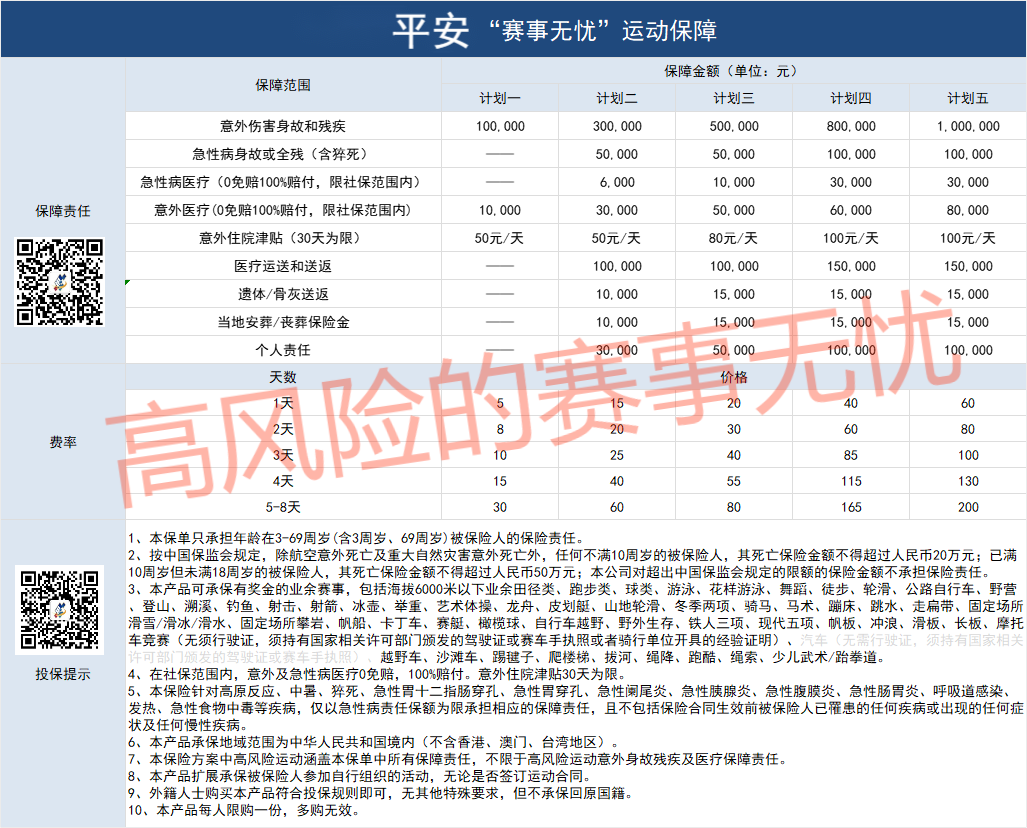The image size is (1027, 828).
Task: Click the 300,000 value in 计划二
Action: point(616,126)
